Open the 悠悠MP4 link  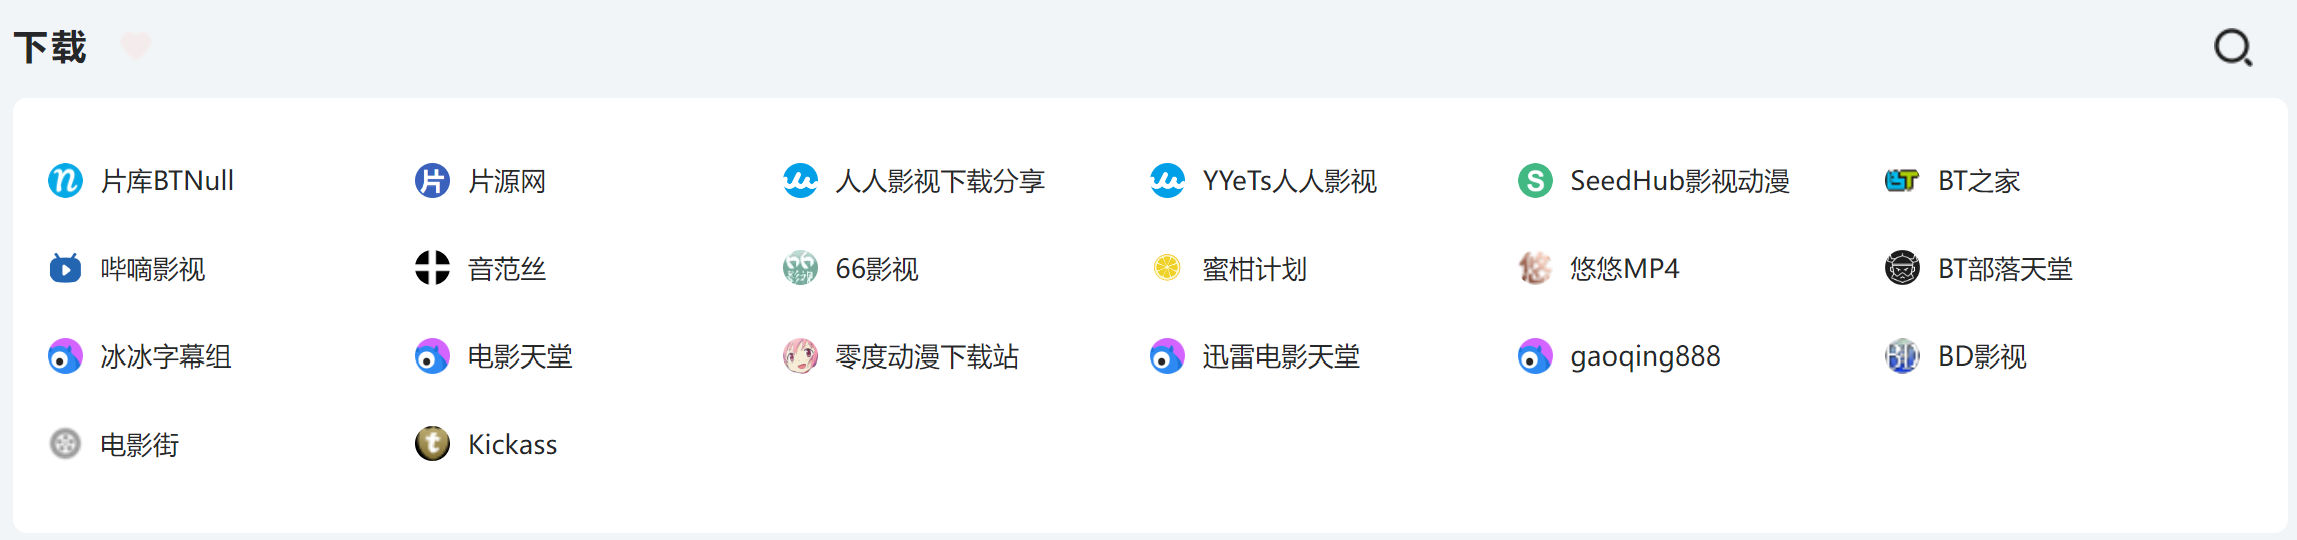tap(1624, 269)
